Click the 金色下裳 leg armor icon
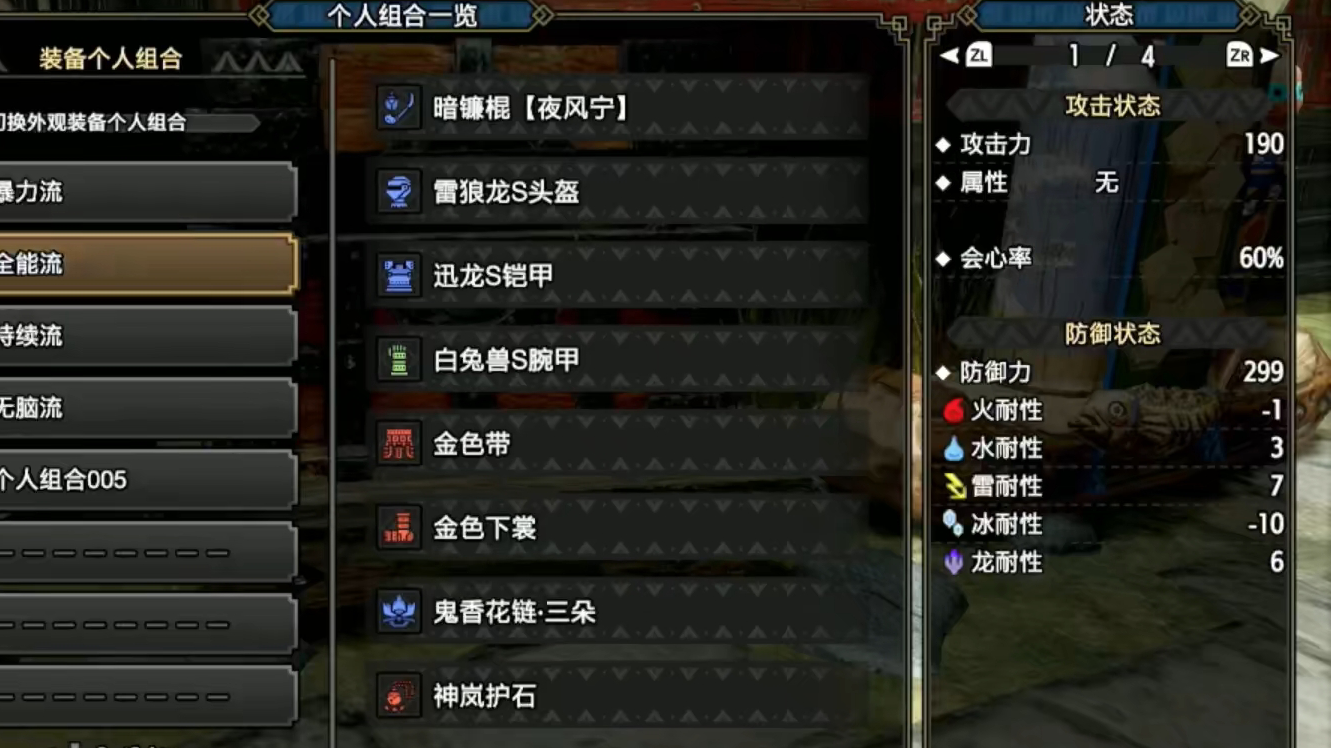The image size is (1331, 748). 398,527
